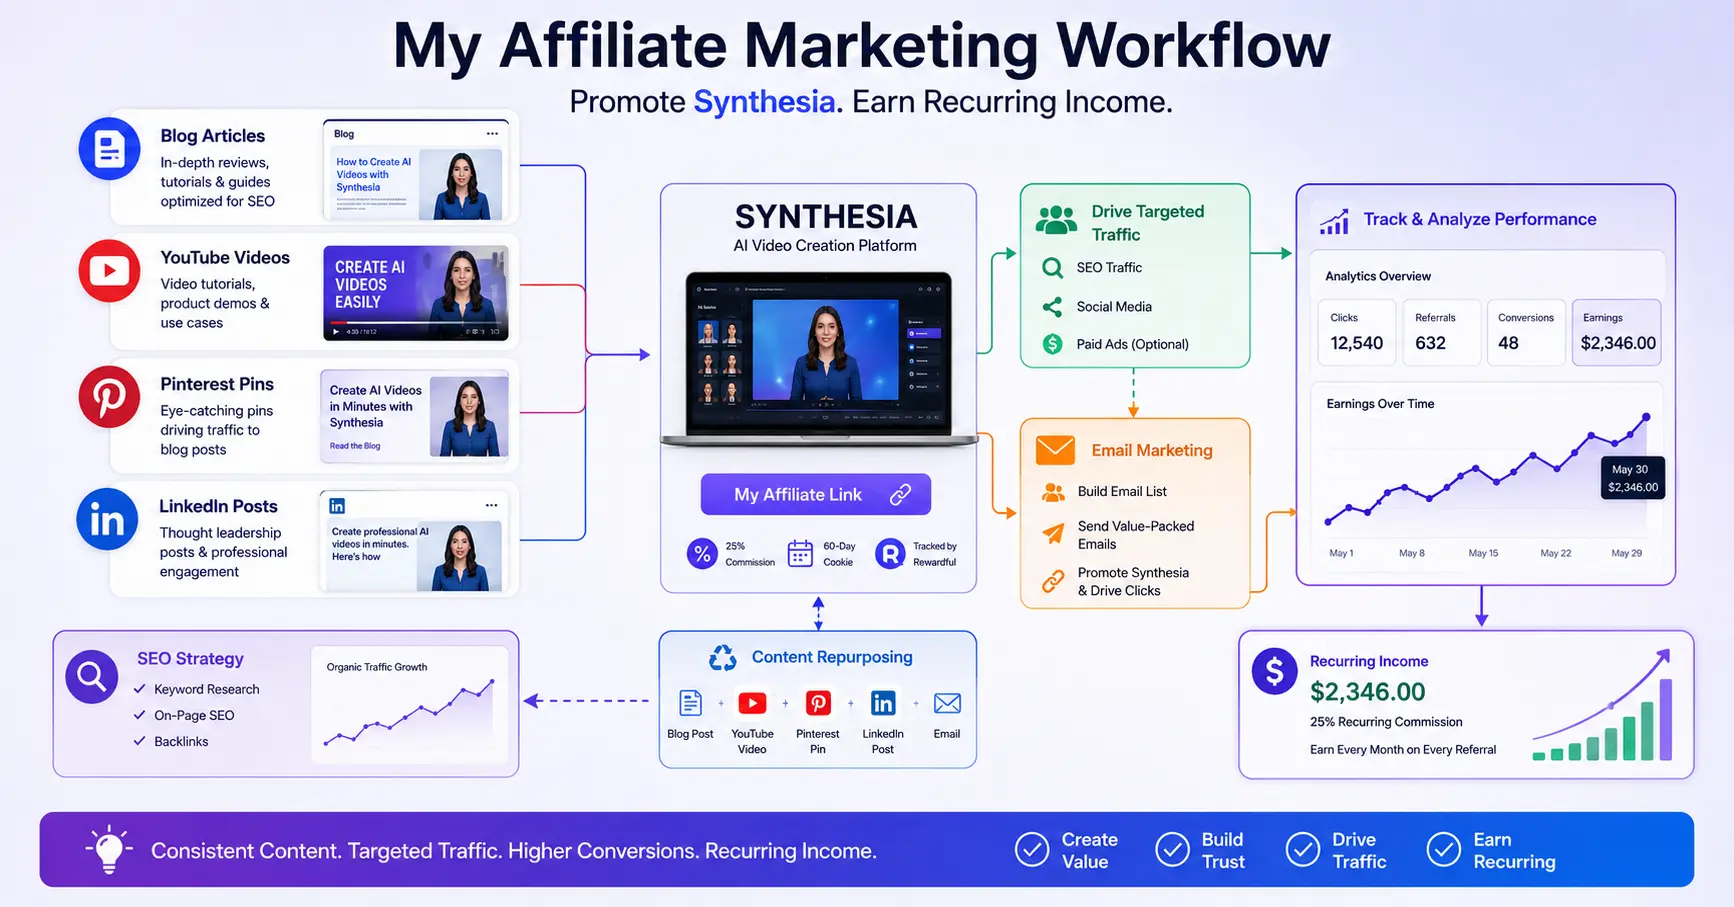Select the Clicks 12,540 stat card
Screen dimensions: 1734x907
coord(1356,332)
